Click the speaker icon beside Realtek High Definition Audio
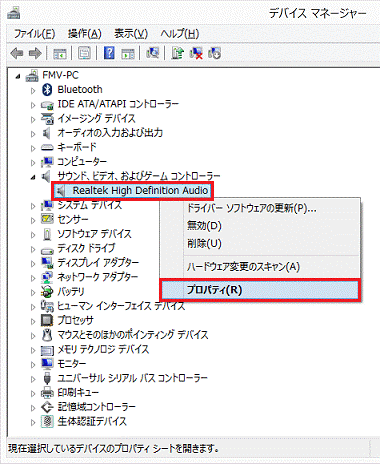380x464 pixels. pos(61,191)
